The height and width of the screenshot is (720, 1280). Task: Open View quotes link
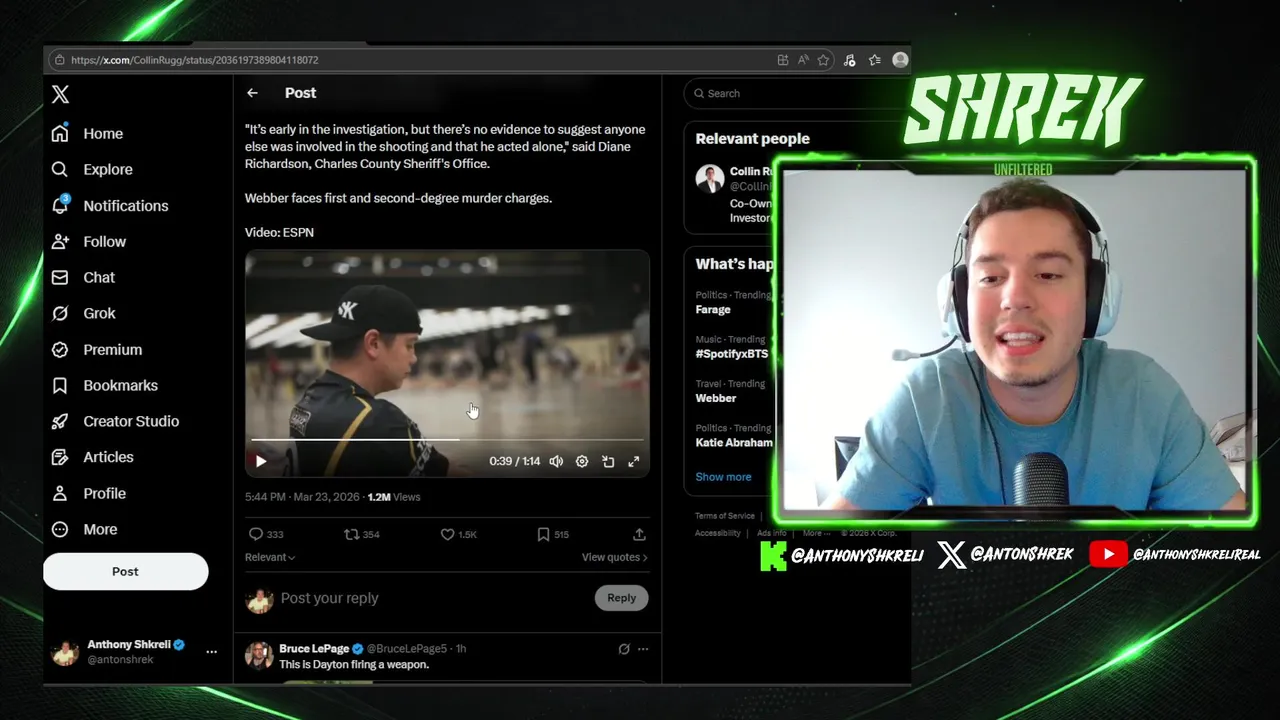tap(614, 557)
